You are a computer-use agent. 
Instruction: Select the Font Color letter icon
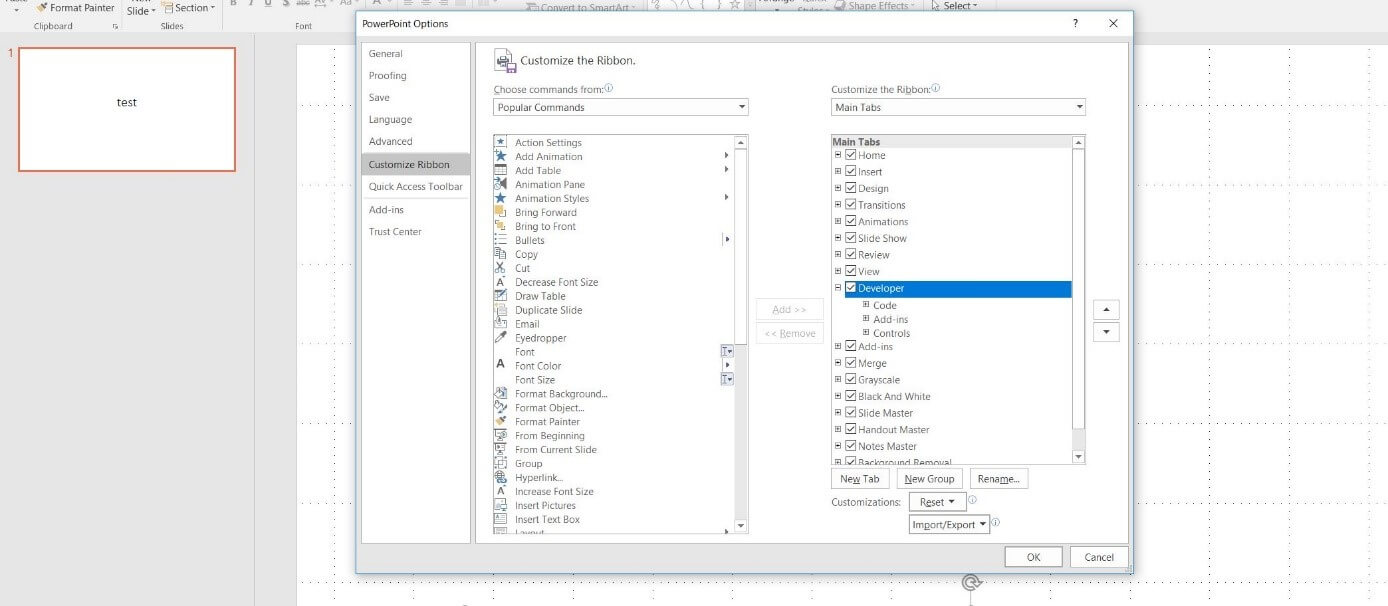tap(501, 365)
